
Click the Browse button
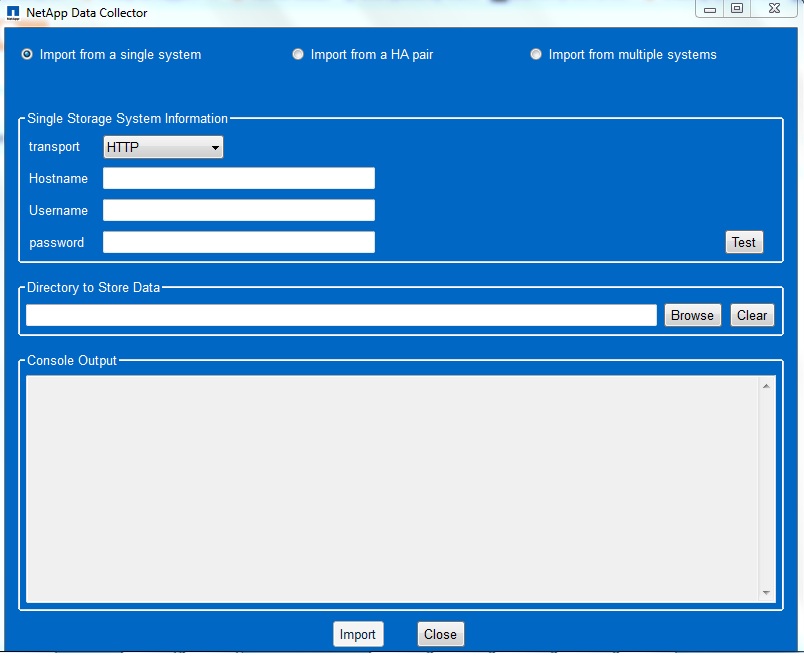pyautogui.click(x=693, y=315)
